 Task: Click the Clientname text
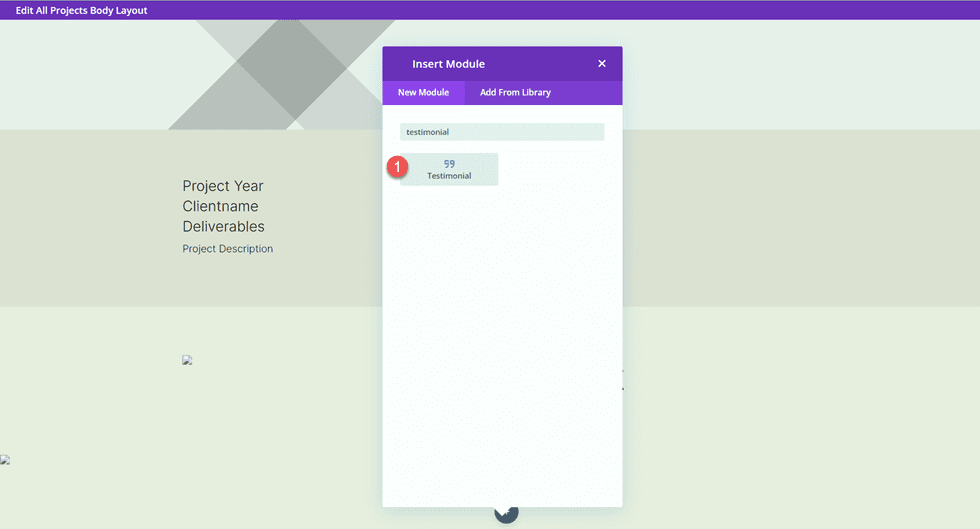(220, 206)
